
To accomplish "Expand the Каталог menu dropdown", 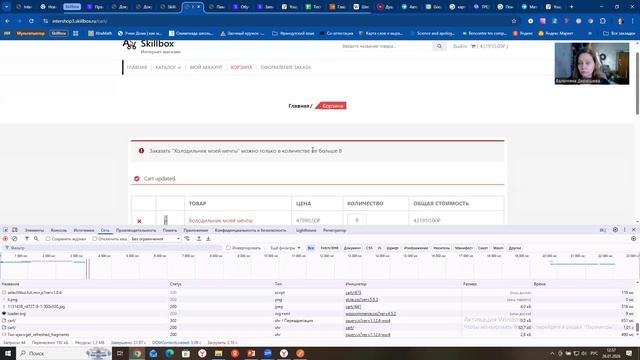I will (x=168, y=67).
